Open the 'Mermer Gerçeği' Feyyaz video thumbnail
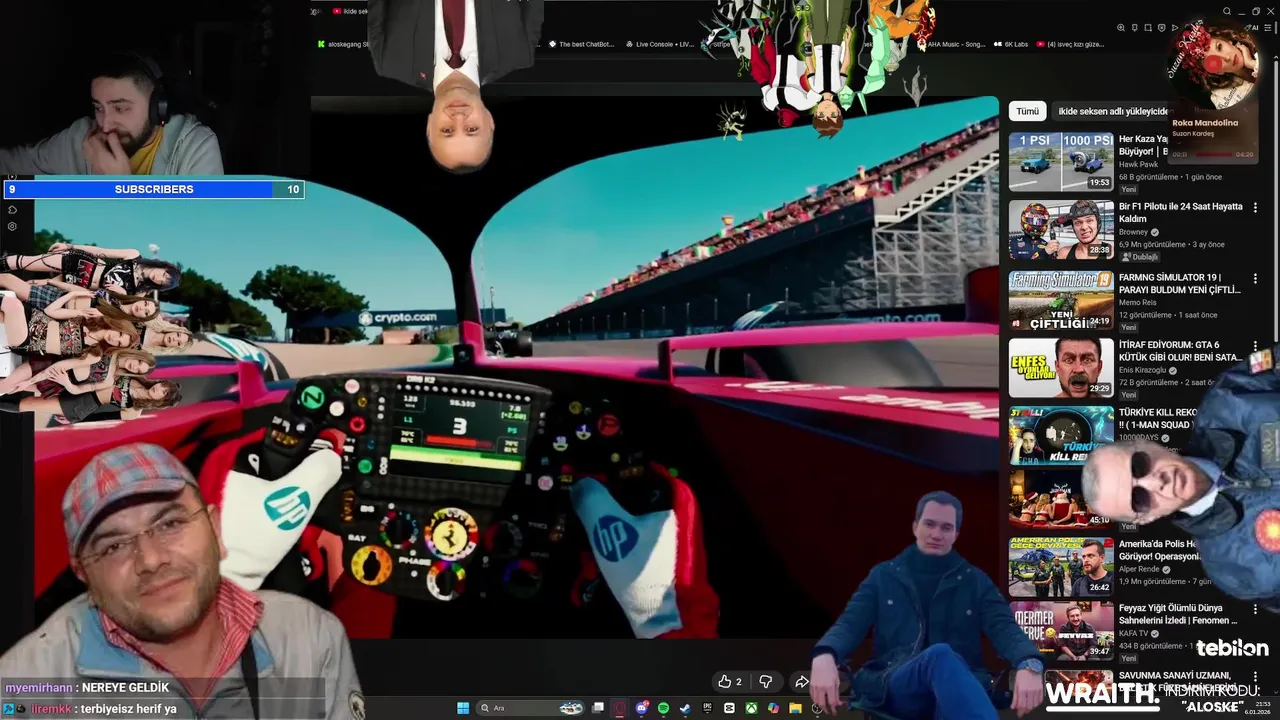This screenshot has width=1280, height=720. [1061, 630]
